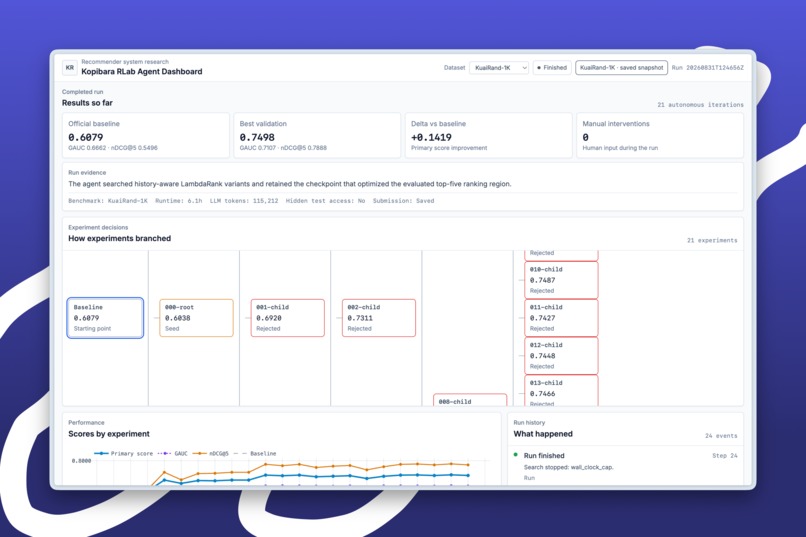
Task: Click the Benchmark: KuaiRand-1K entry
Action: pos(108,201)
